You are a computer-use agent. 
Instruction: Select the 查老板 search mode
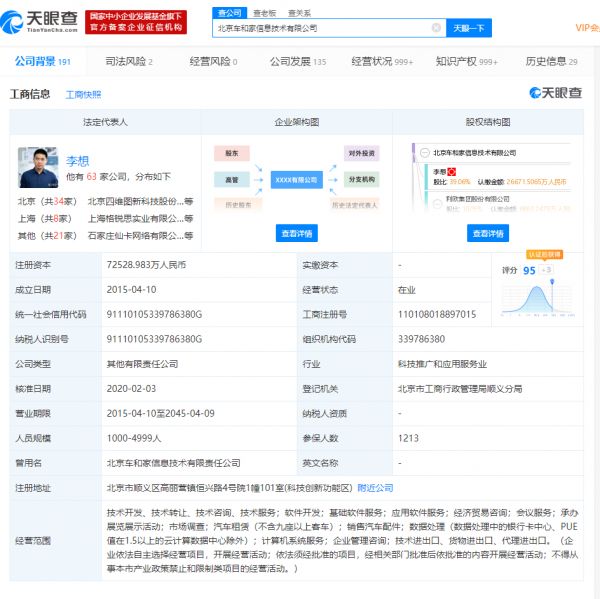tap(264, 12)
